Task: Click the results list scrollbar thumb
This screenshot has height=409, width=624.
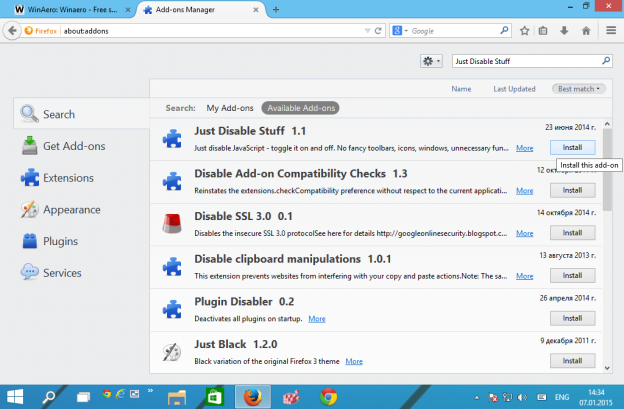Action: 607,169
